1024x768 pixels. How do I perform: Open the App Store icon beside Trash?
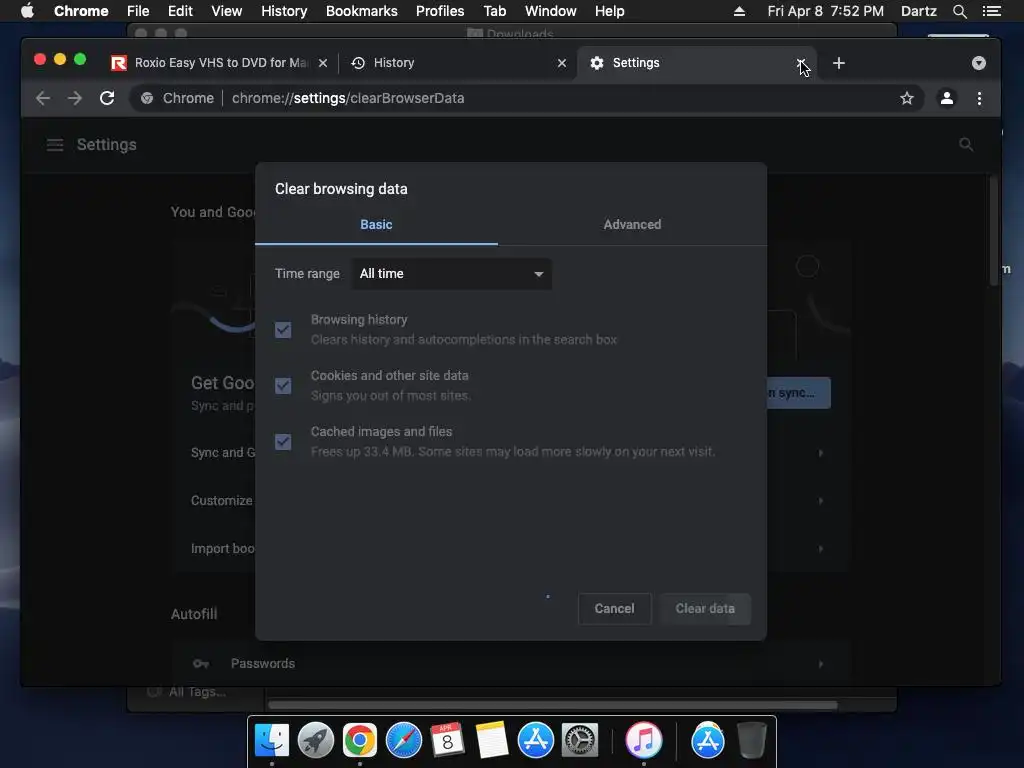coord(707,740)
